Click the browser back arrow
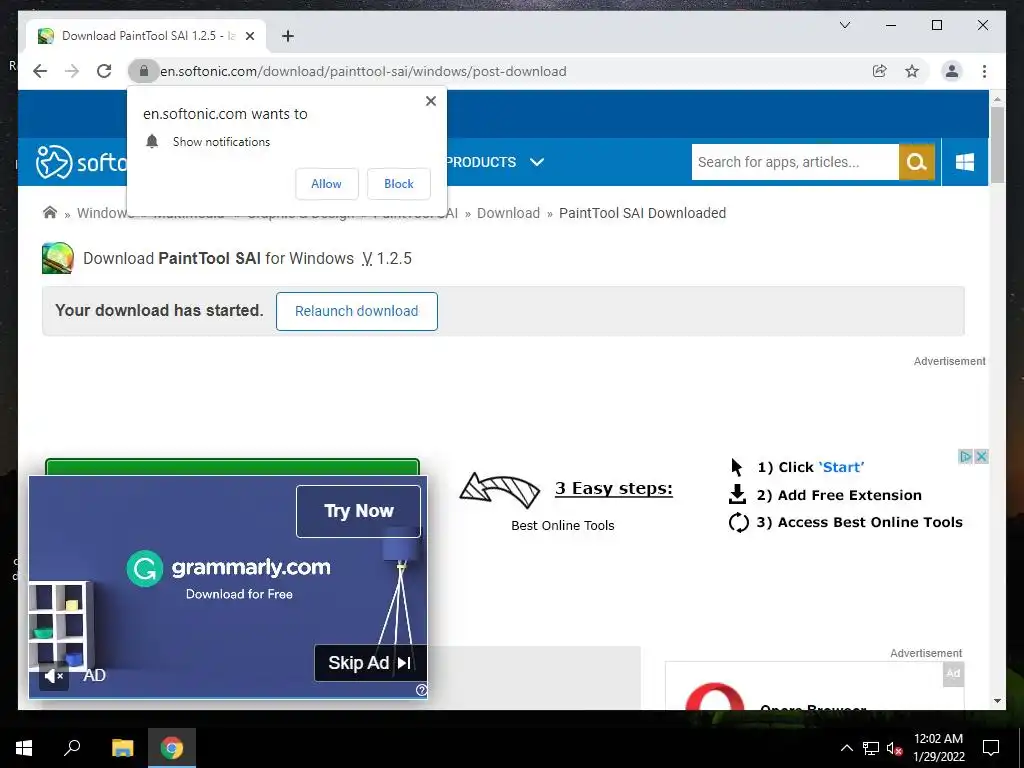Screen dimensions: 1024x768 point(40,71)
